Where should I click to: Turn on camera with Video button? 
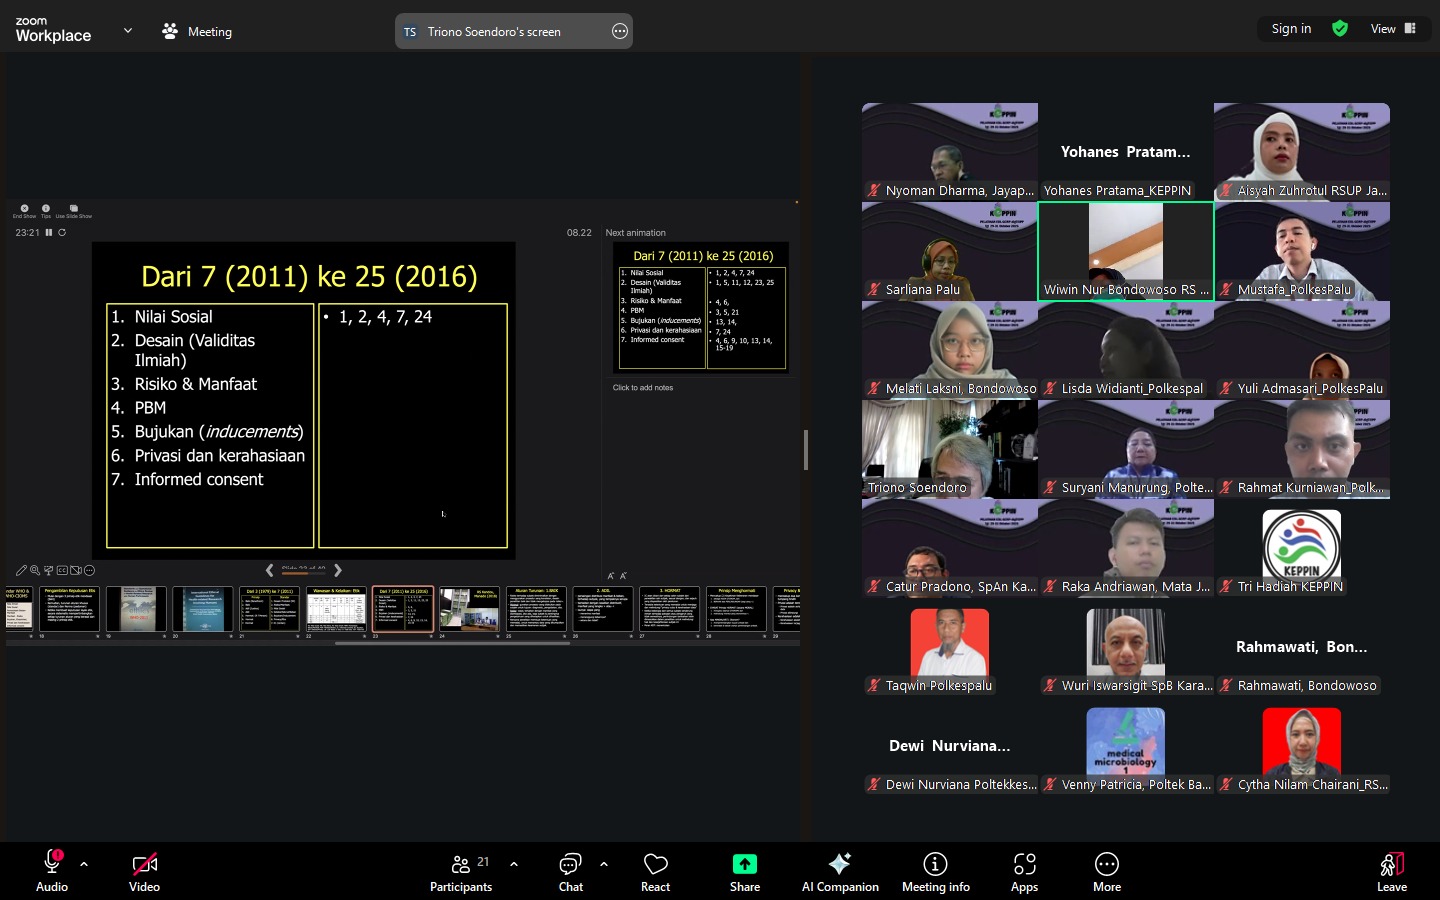(x=144, y=871)
